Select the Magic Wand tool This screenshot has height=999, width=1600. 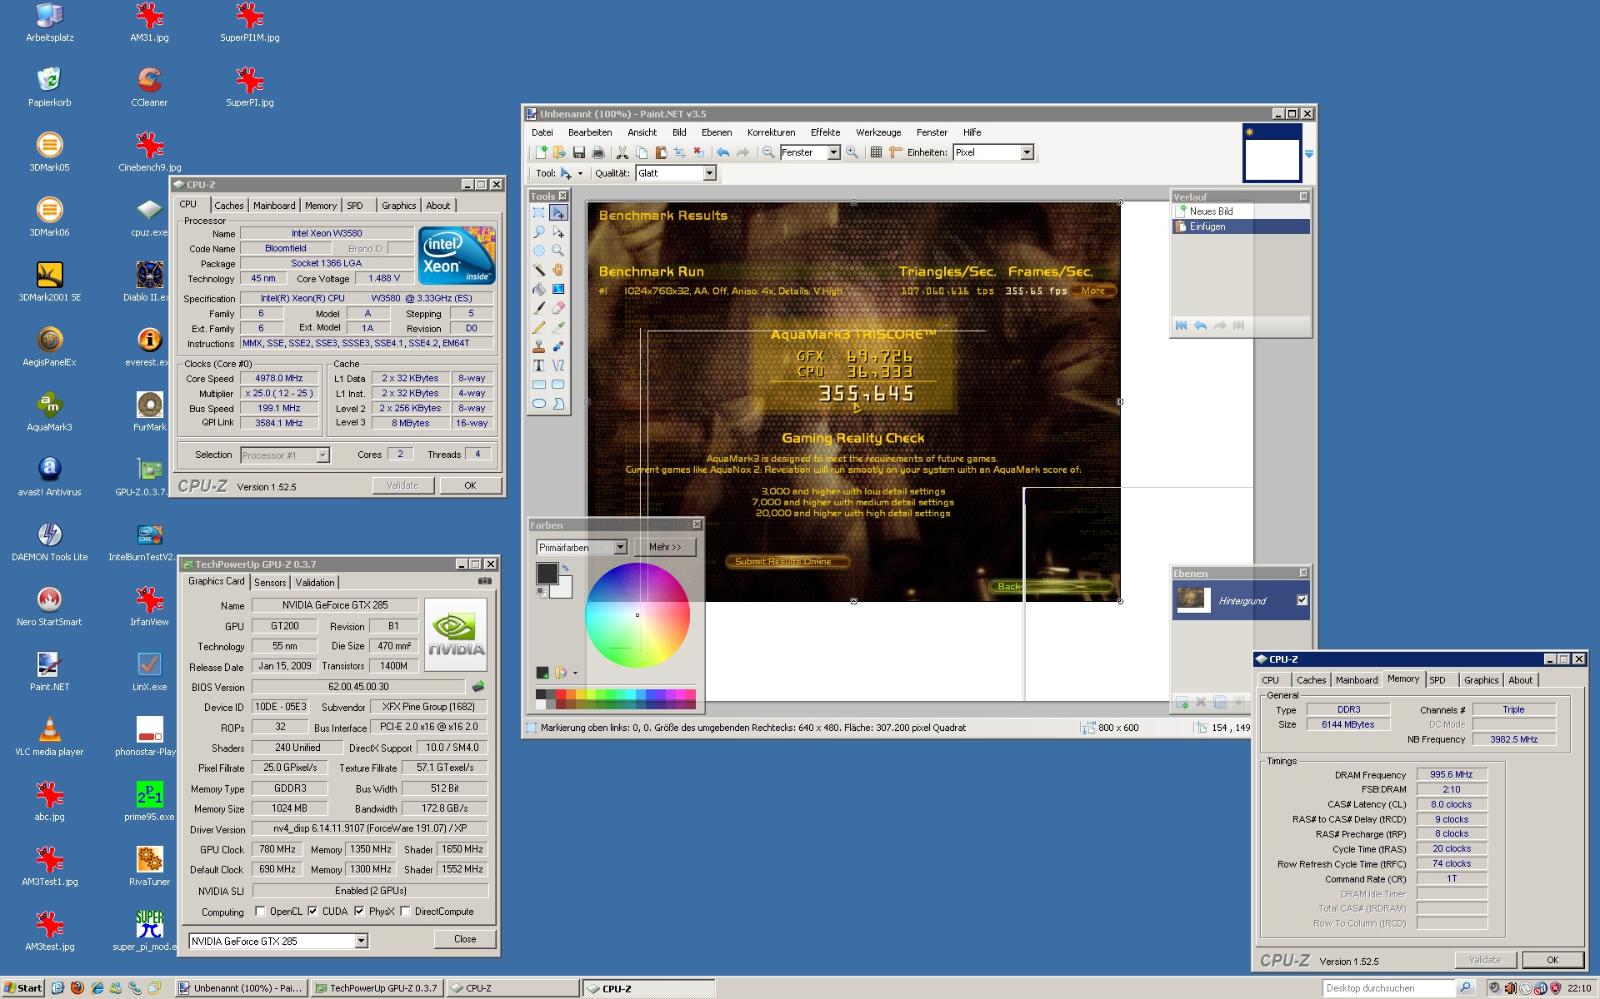(538, 270)
